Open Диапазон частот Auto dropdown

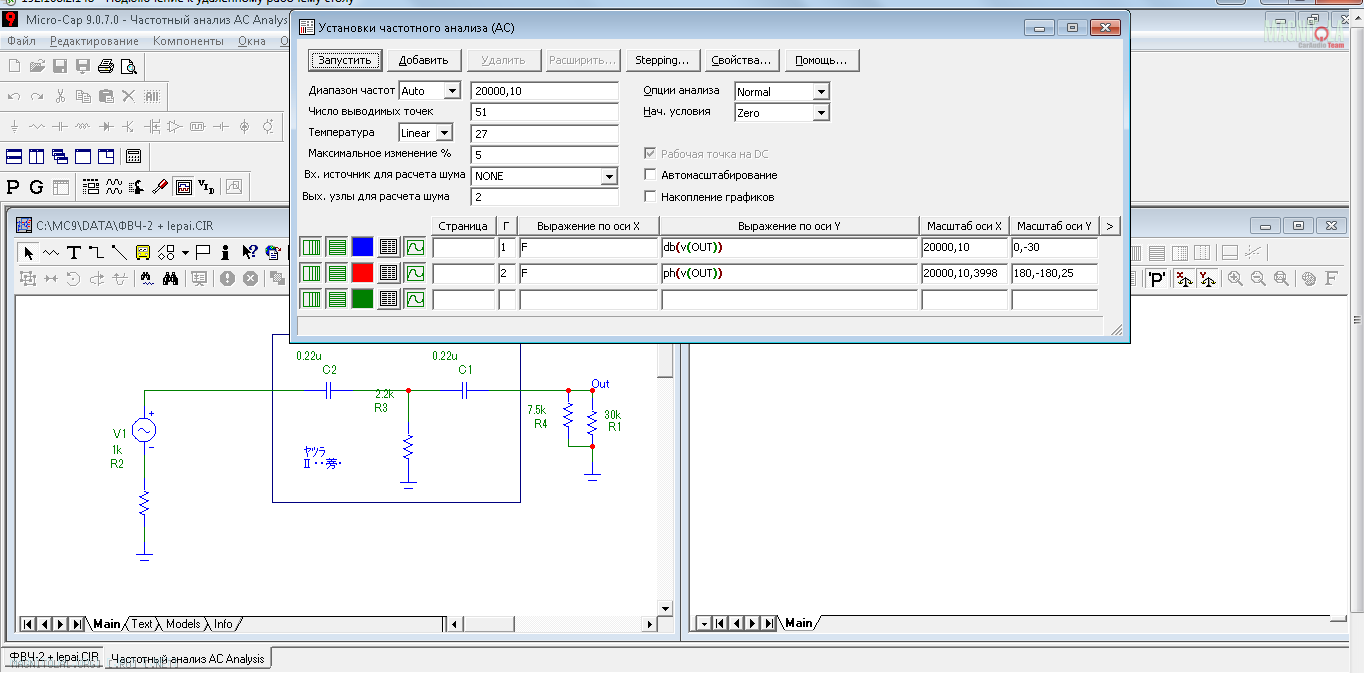click(x=452, y=91)
